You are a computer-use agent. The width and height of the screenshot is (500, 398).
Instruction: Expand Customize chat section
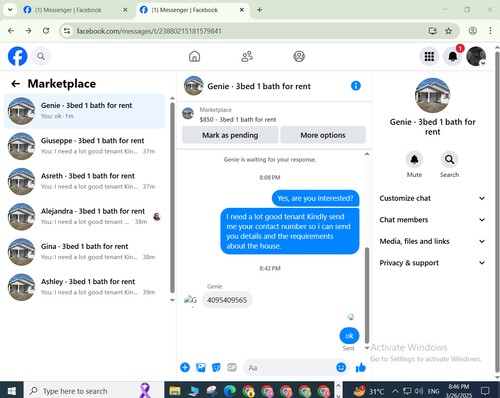(x=432, y=198)
